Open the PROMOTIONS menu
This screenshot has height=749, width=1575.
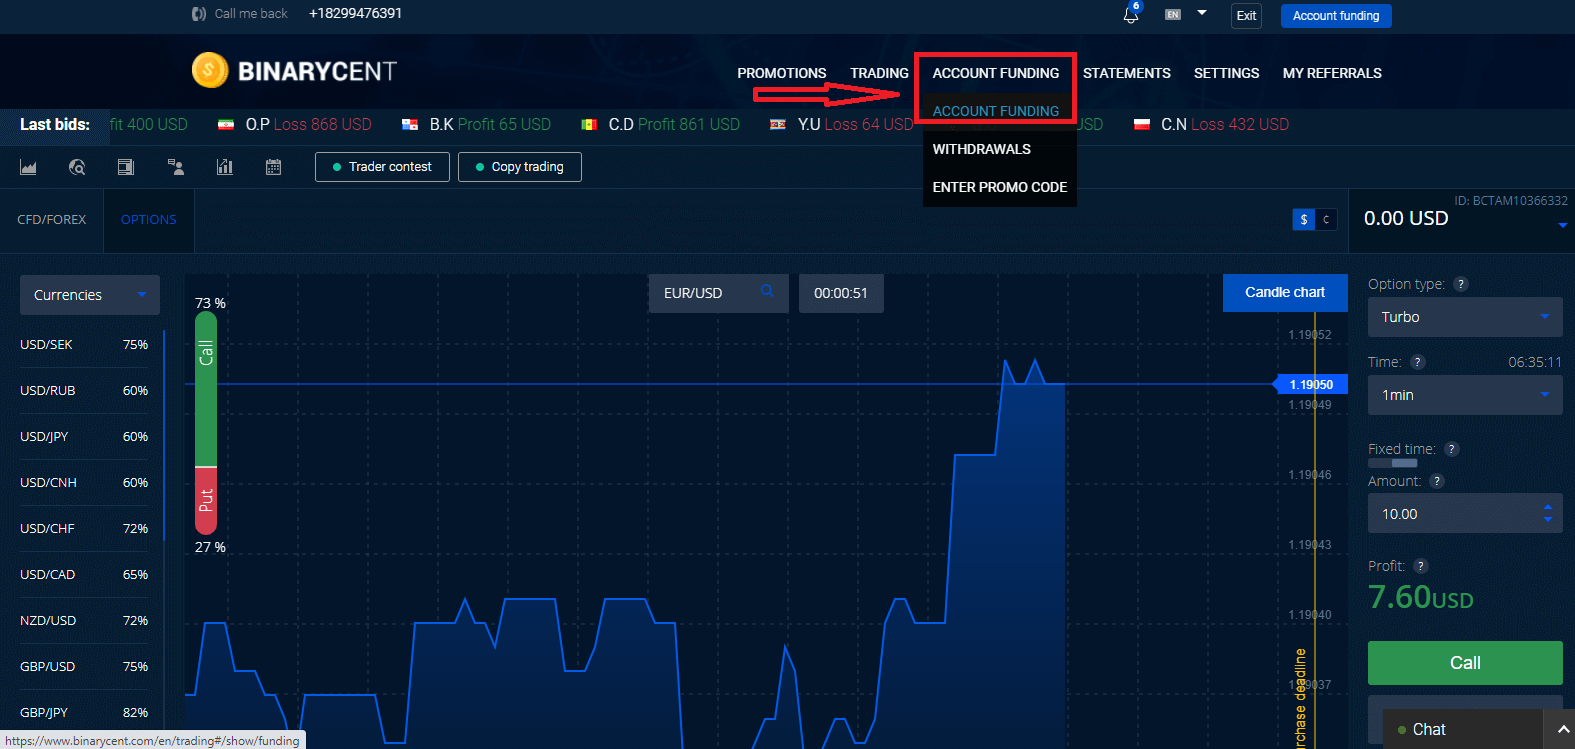(782, 73)
